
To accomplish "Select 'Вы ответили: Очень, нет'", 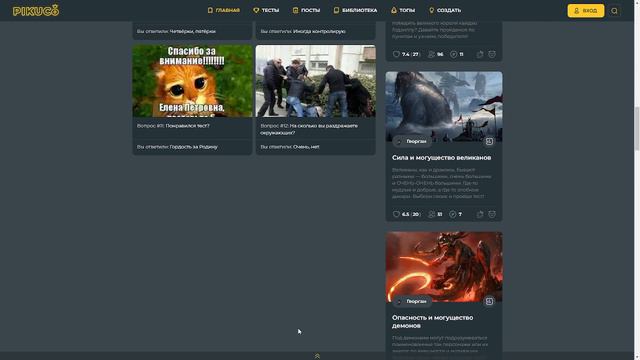I will (290, 147).
